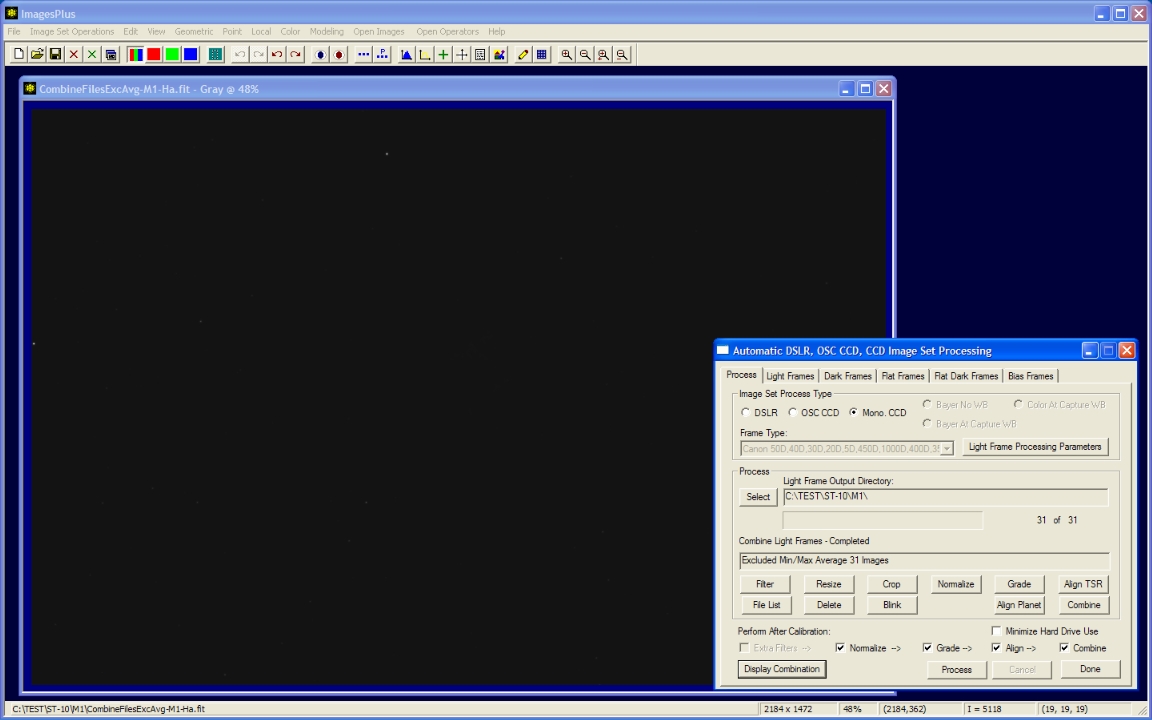This screenshot has width=1152, height=720.
Task: Open the File menu
Action: coord(14,32)
